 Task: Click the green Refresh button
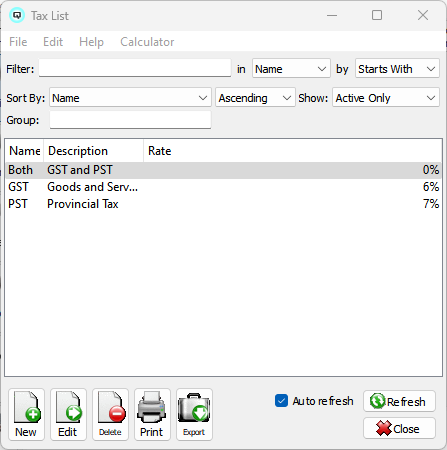pyautogui.click(x=399, y=401)
